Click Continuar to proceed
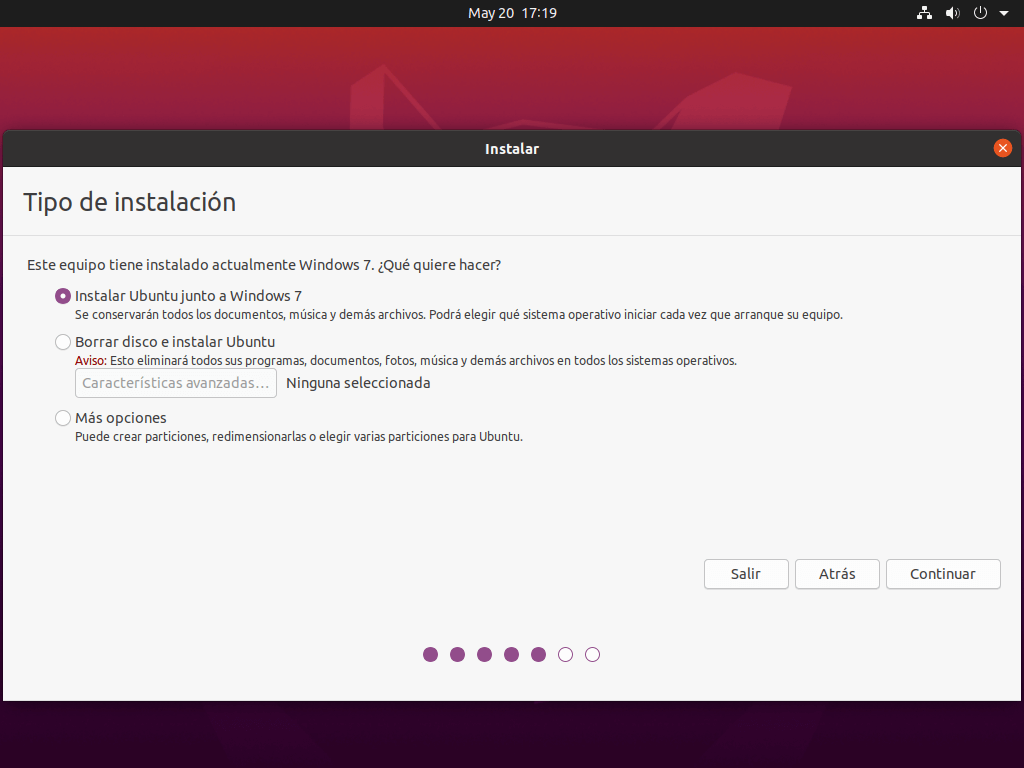1024x768 pixels. (x=943, y=574)
